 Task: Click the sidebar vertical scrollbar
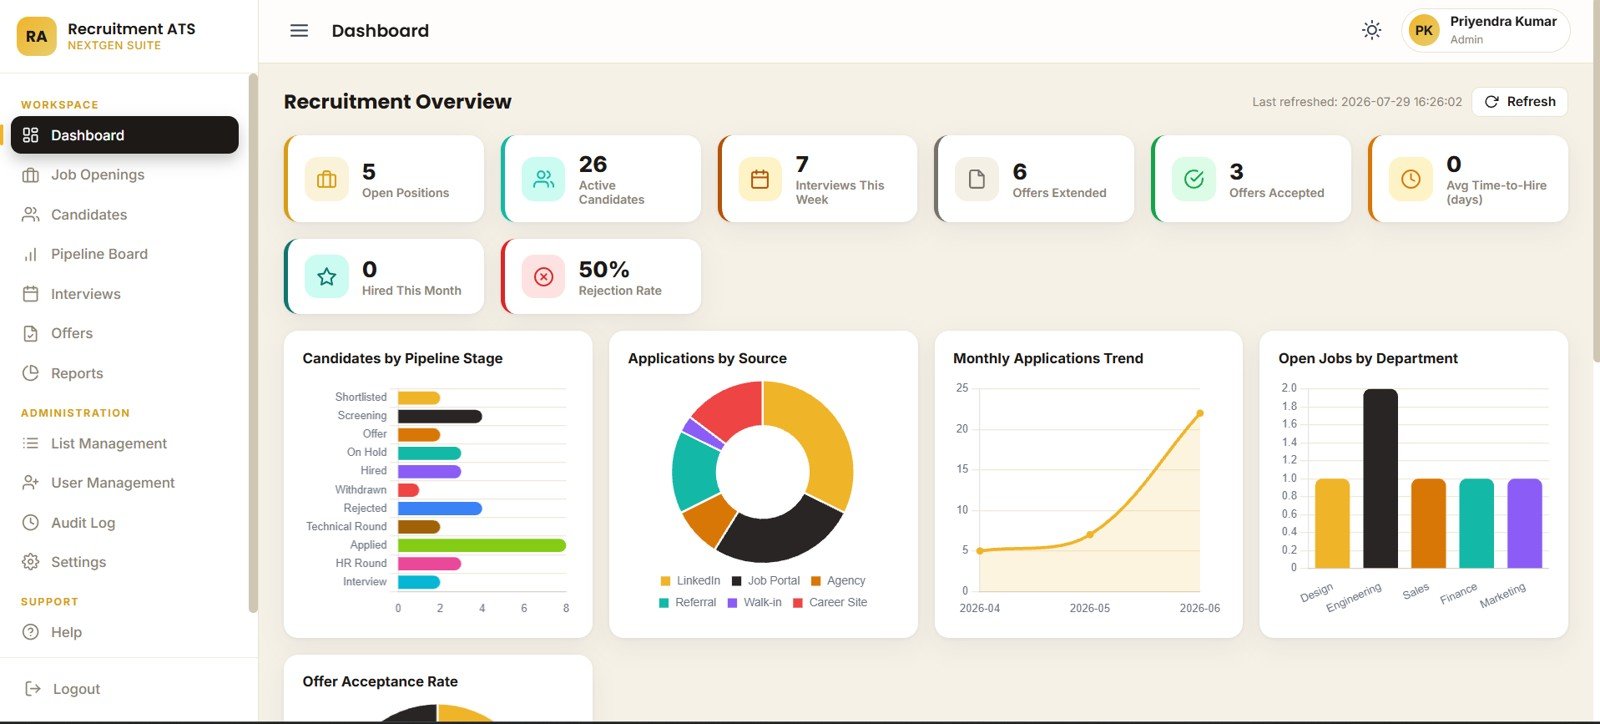[253, 343]
